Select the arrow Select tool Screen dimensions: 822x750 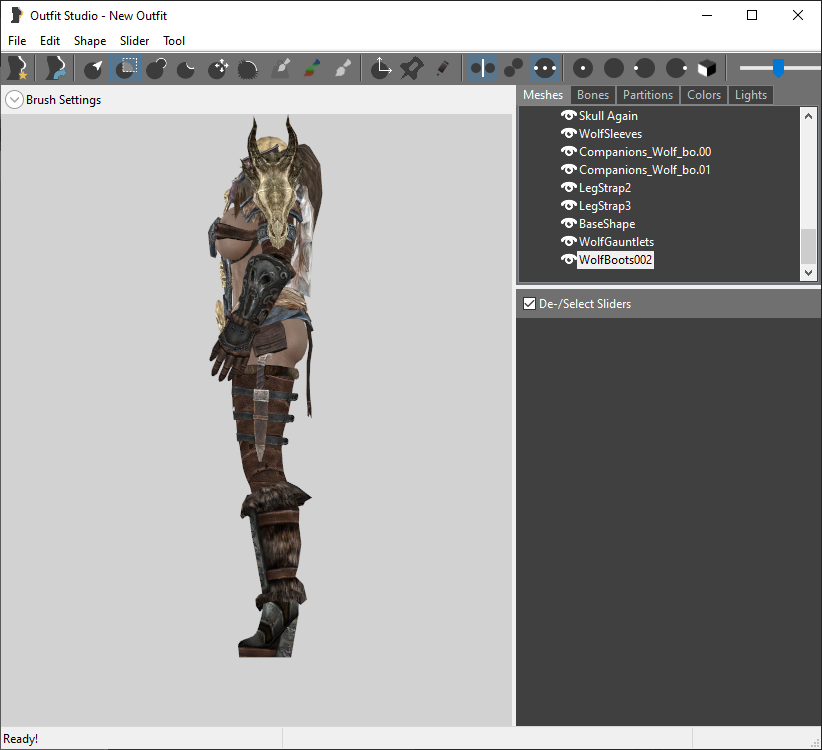(x=94, y=68)
